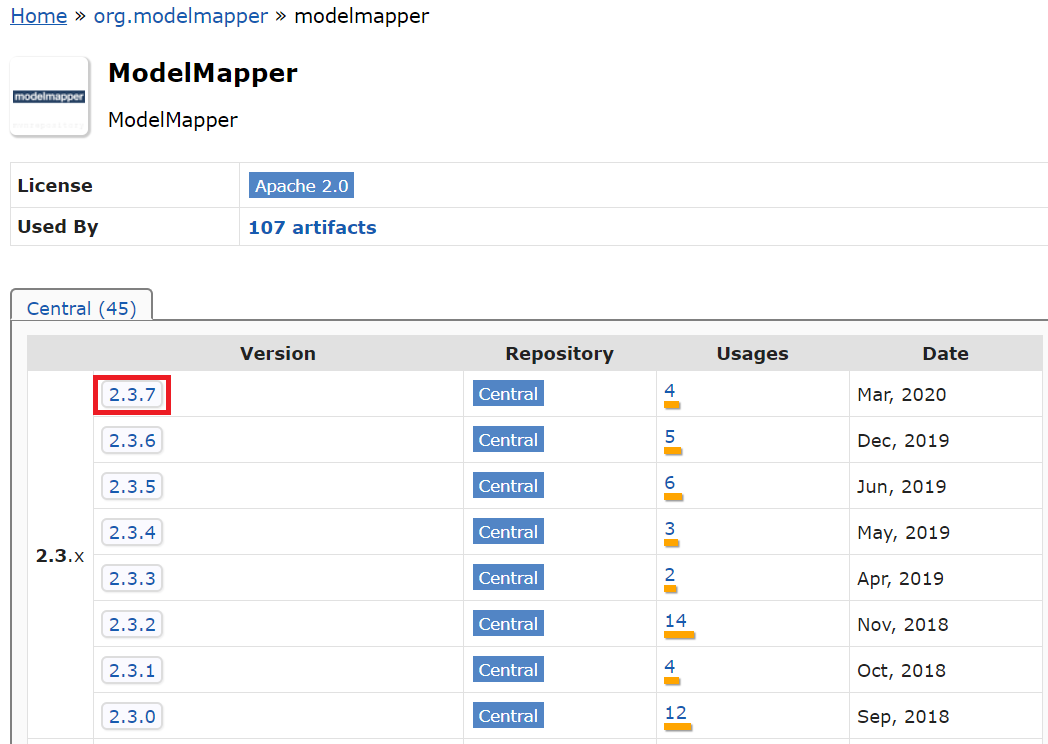This screenshot has width=1048, height=744.
Task: Click Central badge in 2.3.3 row
Action: point(508,578)
